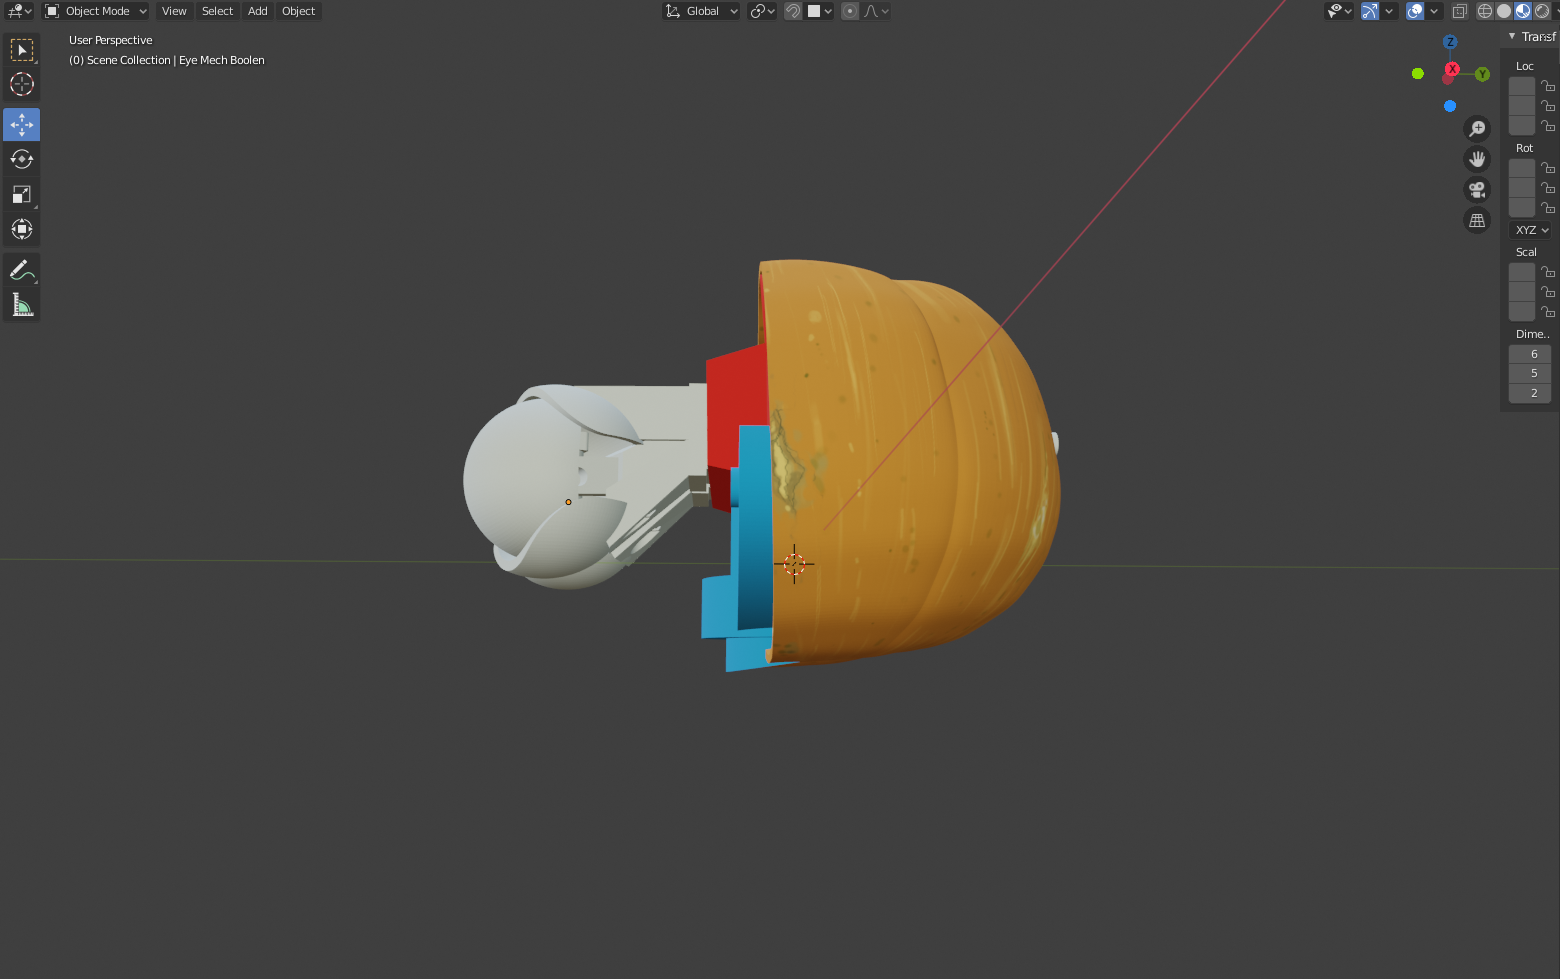Lock the Rotation X axis
The width and height of the screenshot is (1560, 979).
coord(1548,168)
